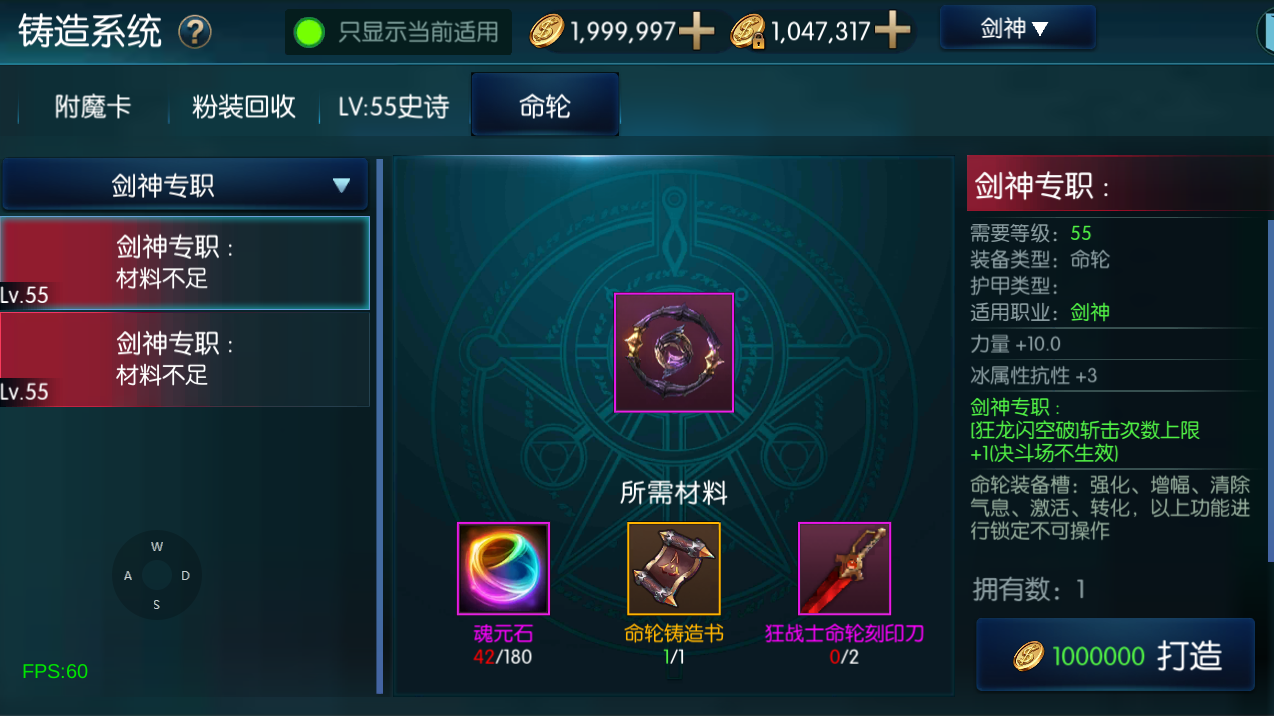
Task: Select the 狂战士命轮刻印刀 blade icon
Action: point(844,568)
